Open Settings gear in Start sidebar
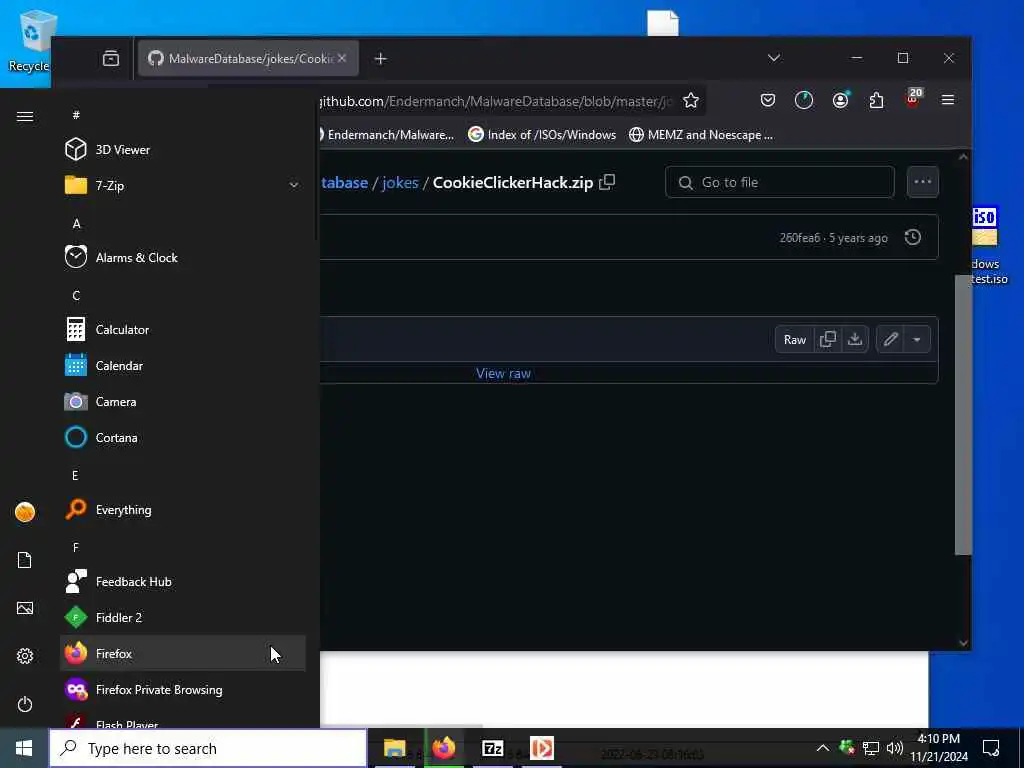Viewport: 1024px width, 768px height. coord(25,656)
